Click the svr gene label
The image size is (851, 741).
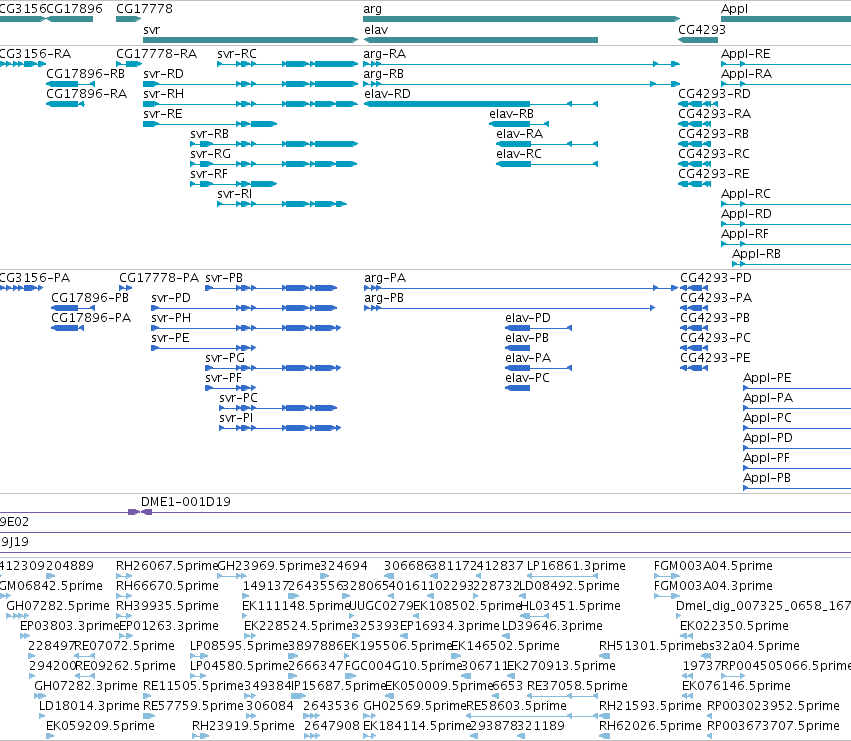151,30
